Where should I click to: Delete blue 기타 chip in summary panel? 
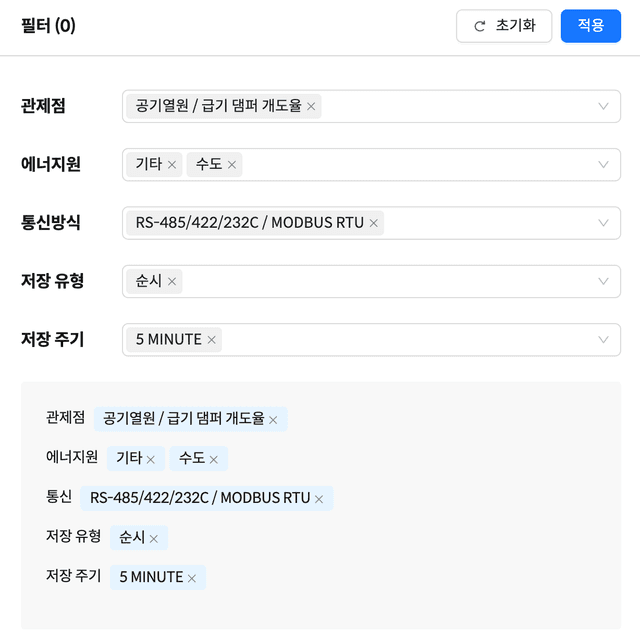point(151,460)
